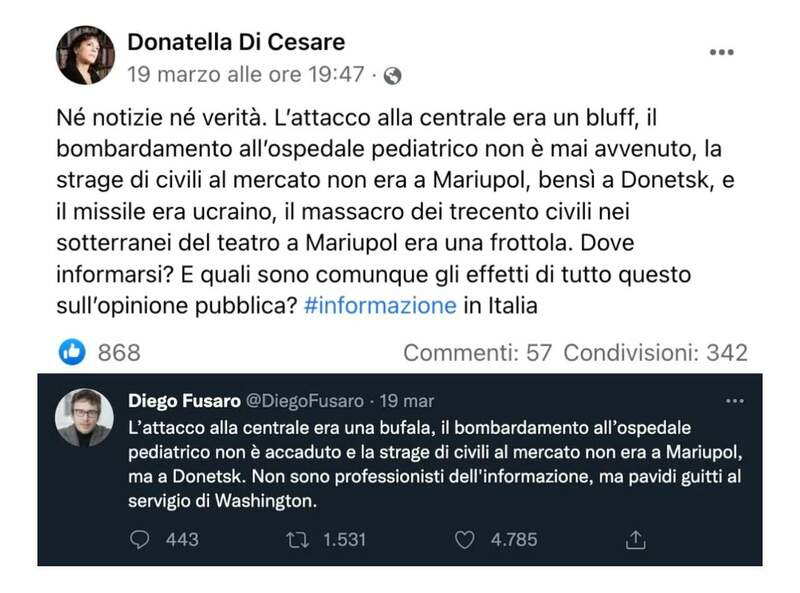
Task: Click the tweet retweet icon
Action: [298, 539]
